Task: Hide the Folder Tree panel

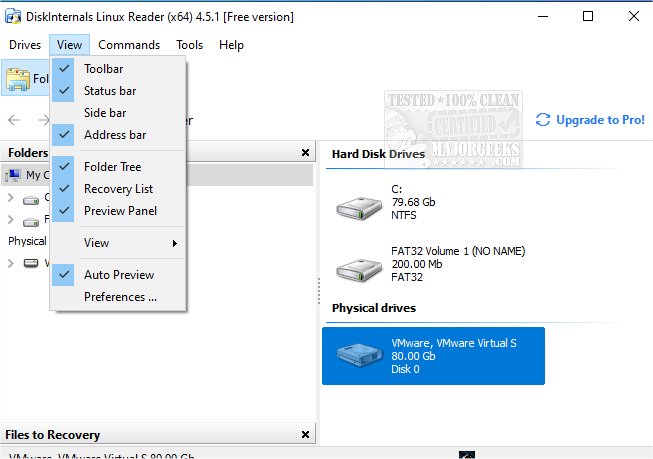Action: click(118, 167)
